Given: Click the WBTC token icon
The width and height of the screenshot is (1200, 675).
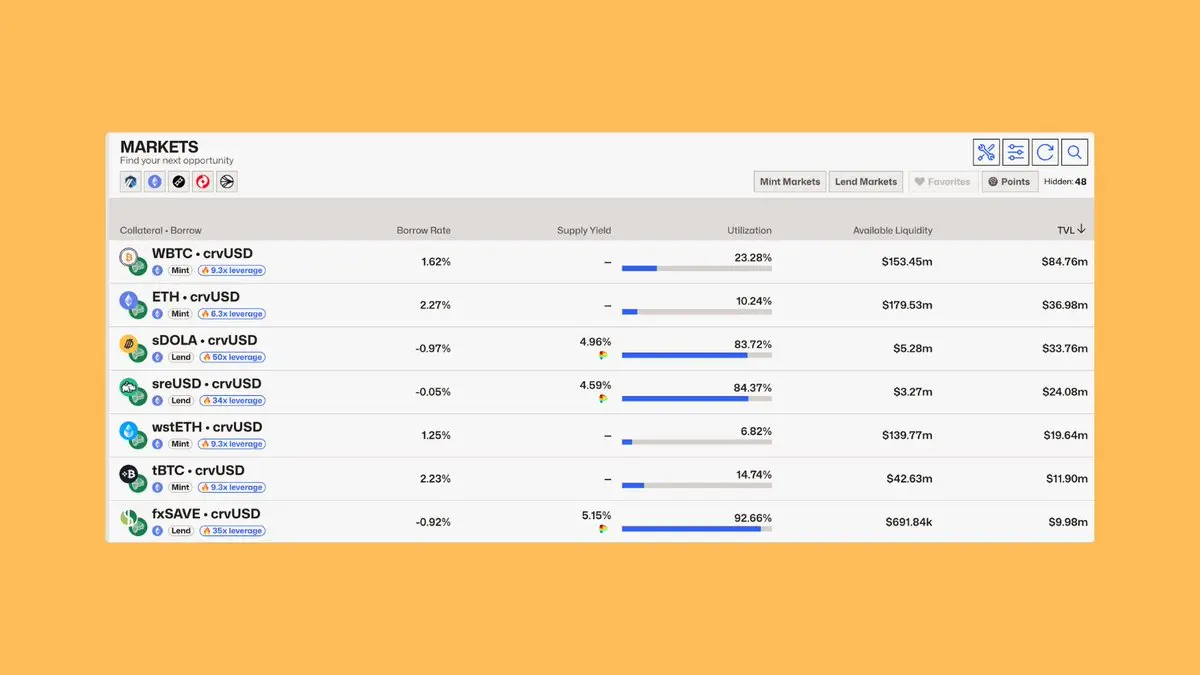Looking at the screenshot, I should point(128,257).
